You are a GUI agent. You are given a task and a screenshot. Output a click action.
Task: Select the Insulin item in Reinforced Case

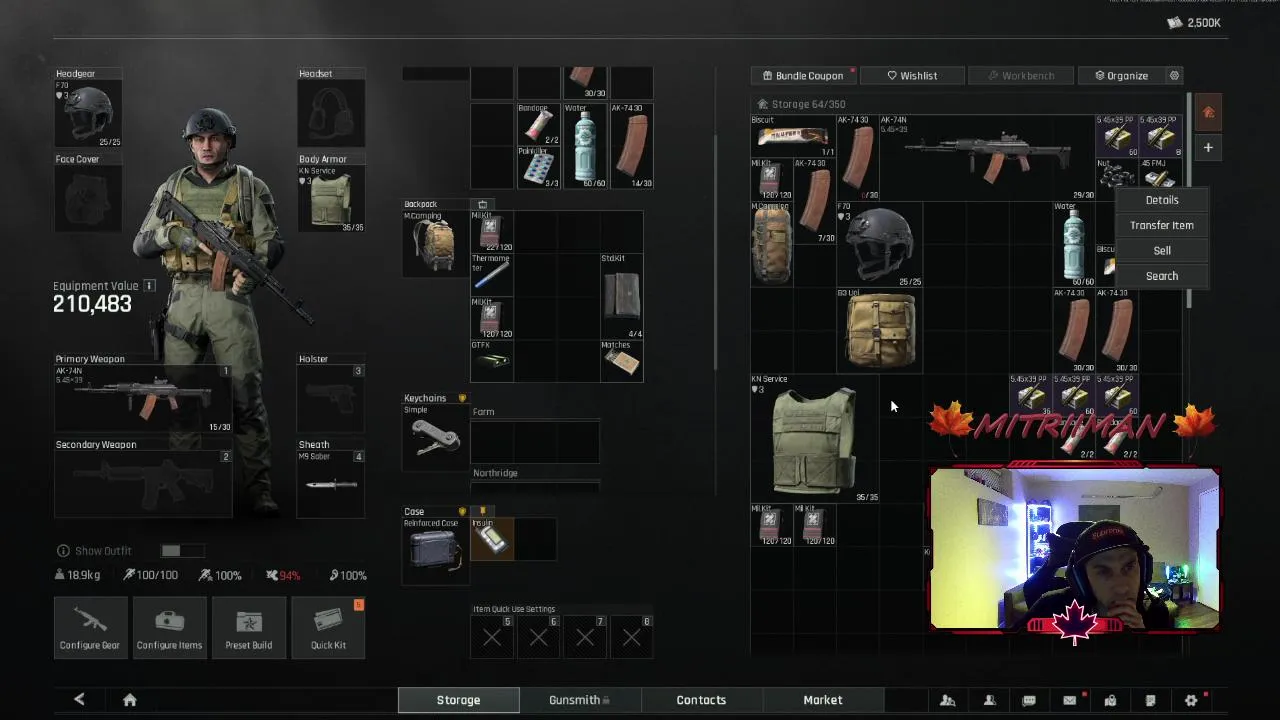[491, 539]
